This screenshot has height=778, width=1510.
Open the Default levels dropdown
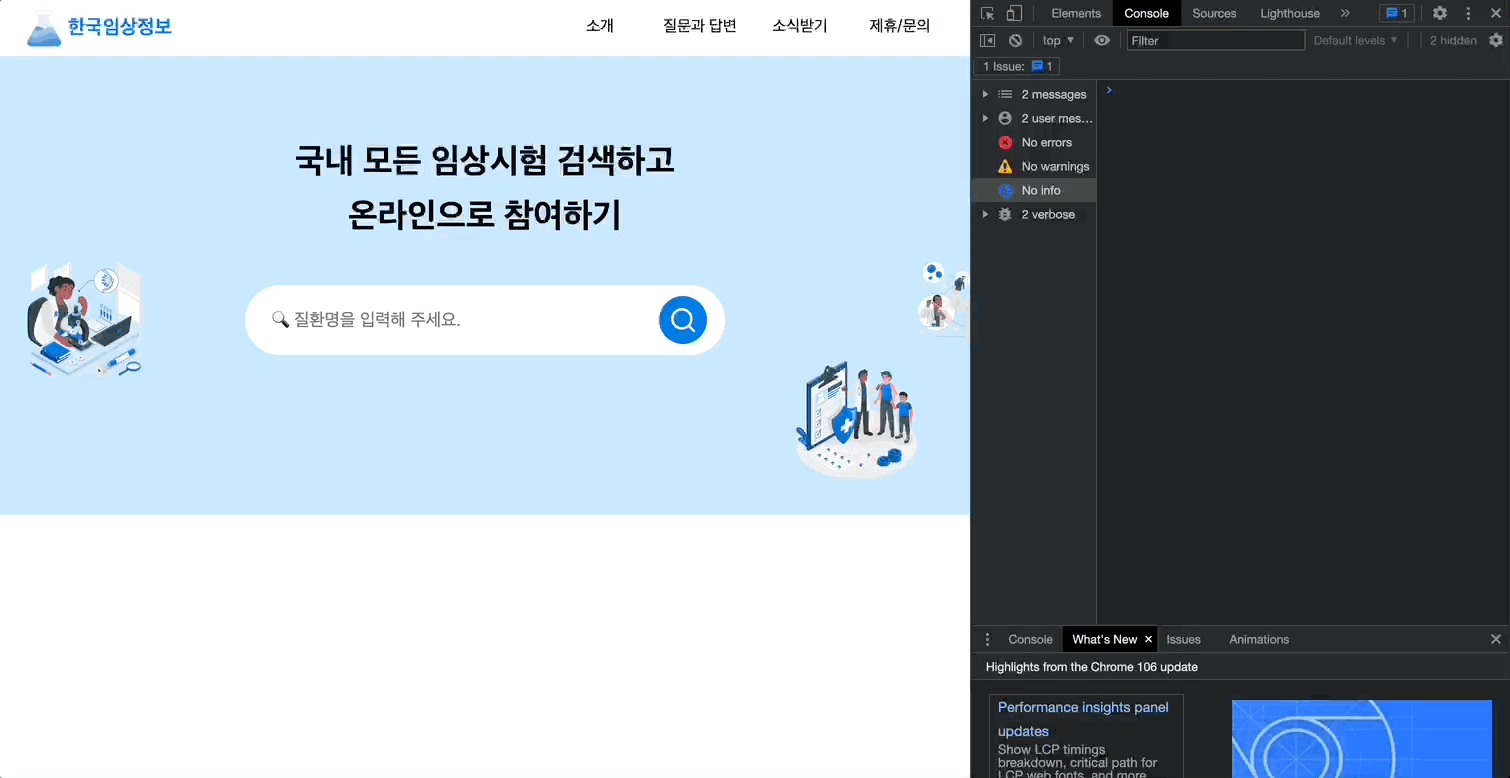(x=1355, y=40)
